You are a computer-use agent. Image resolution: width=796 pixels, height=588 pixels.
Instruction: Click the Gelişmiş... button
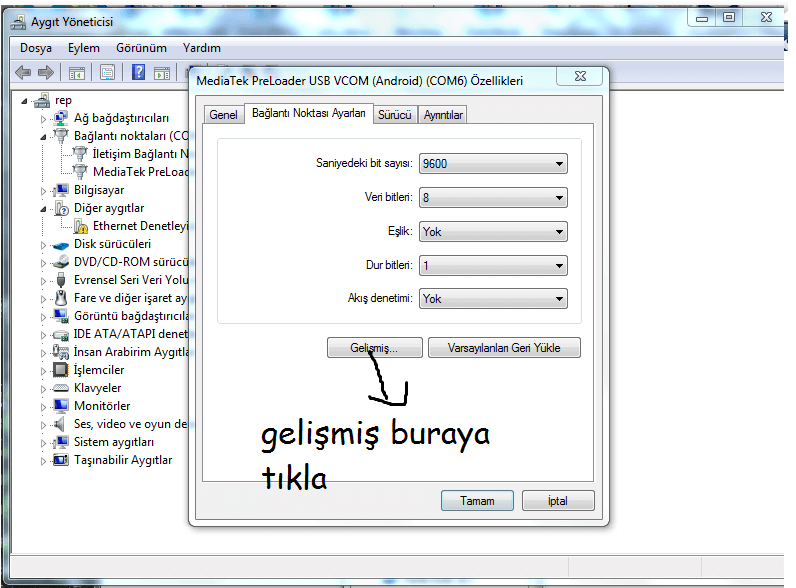tap(374, 348)
